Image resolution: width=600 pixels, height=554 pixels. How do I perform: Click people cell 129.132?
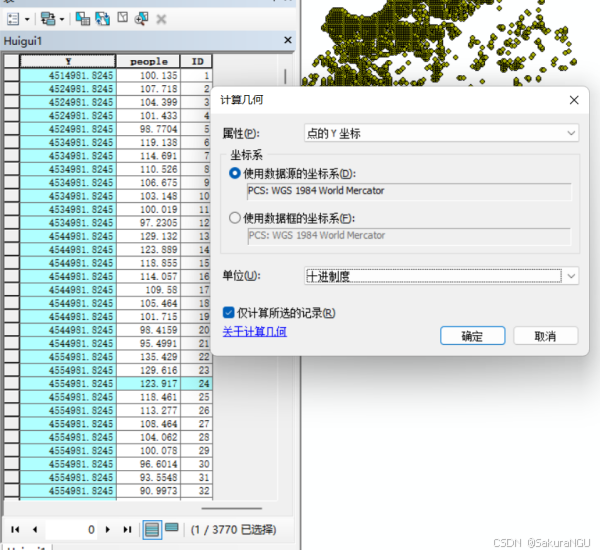tap(148, 236)
